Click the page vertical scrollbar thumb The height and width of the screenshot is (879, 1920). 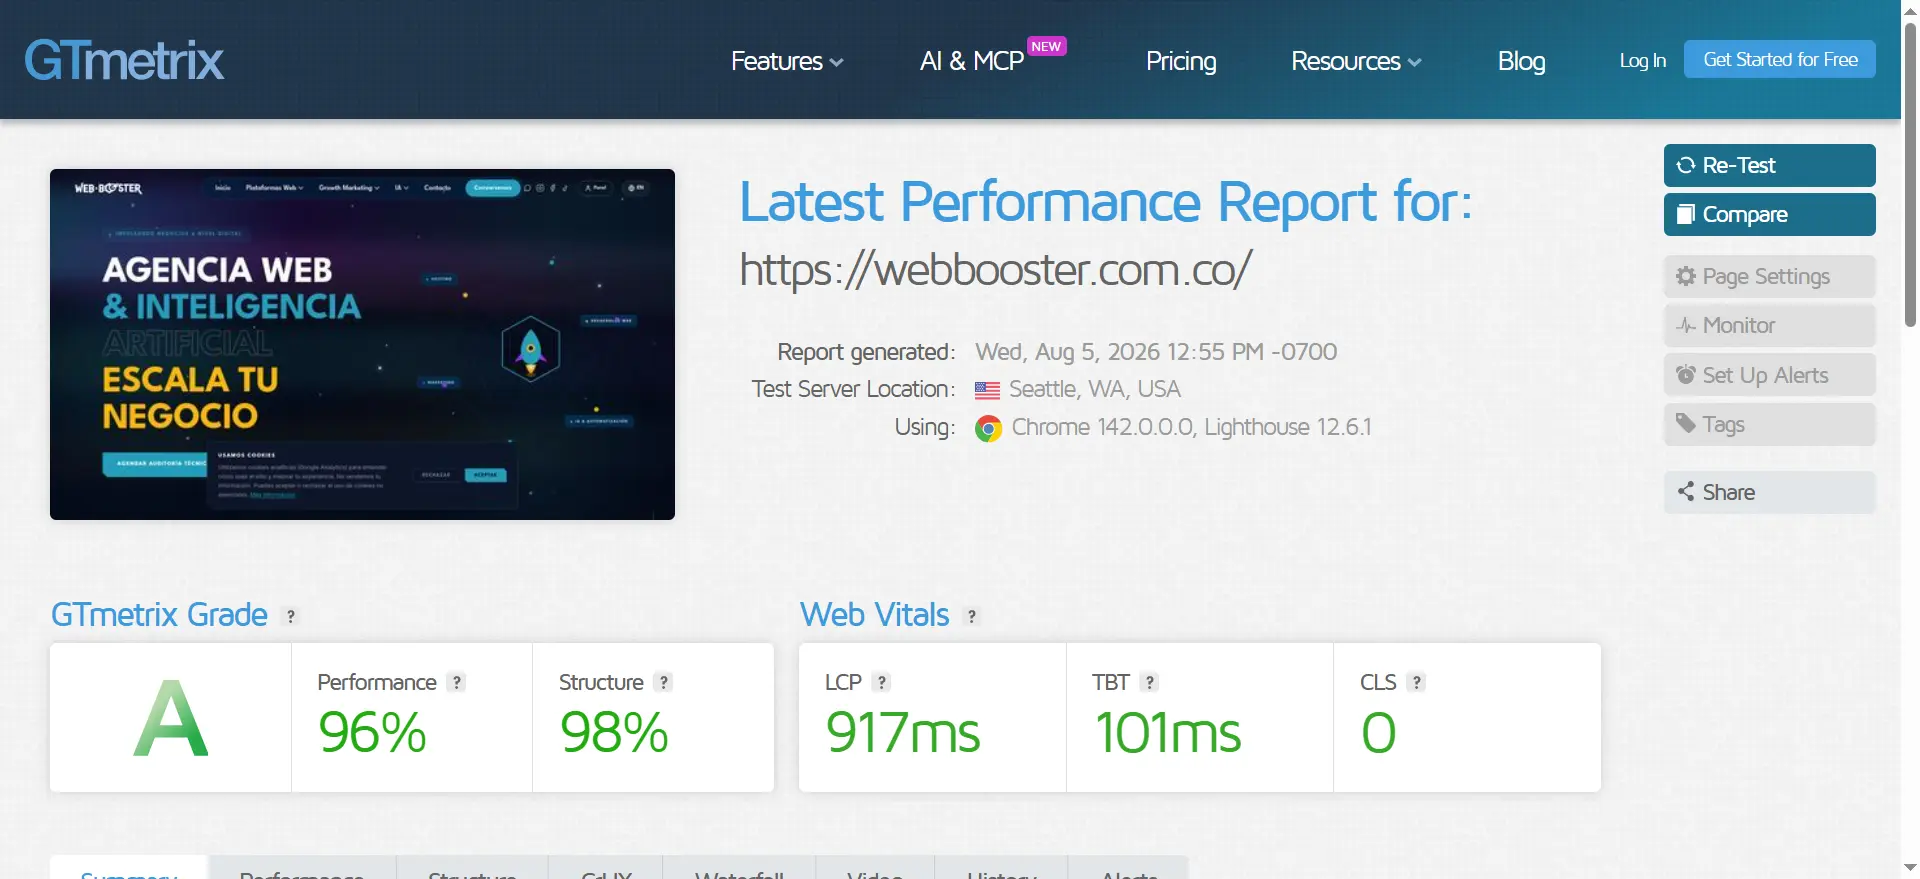point(1910,175)
